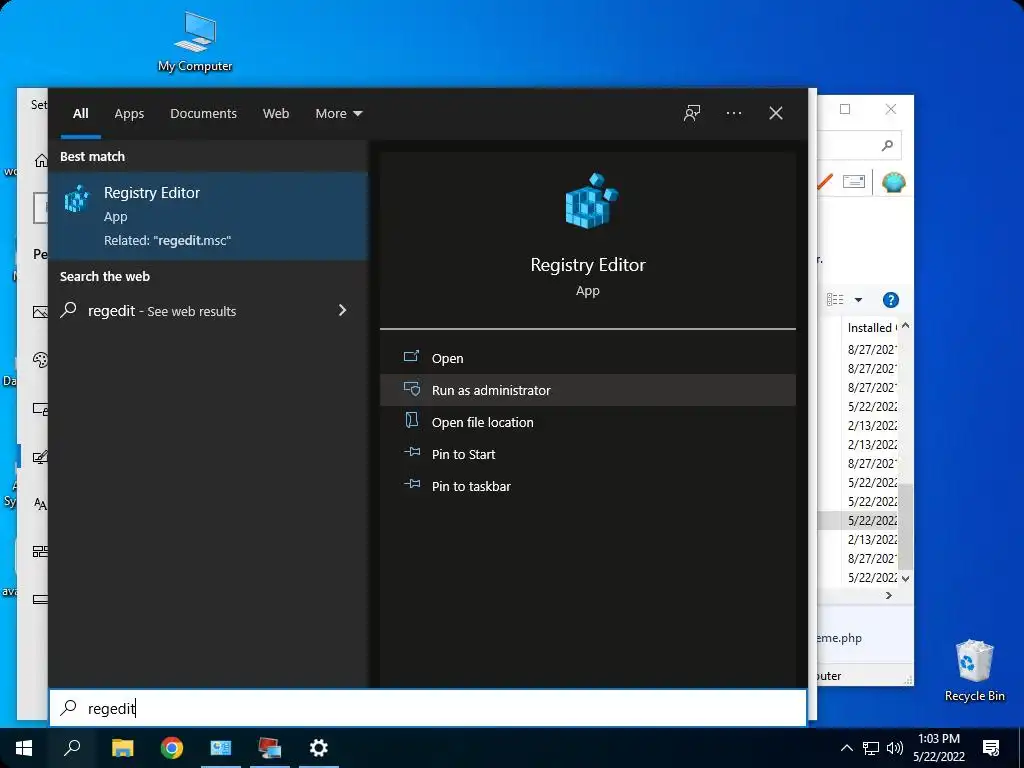Click the Run as administrator shield icon

pos(411,389)
